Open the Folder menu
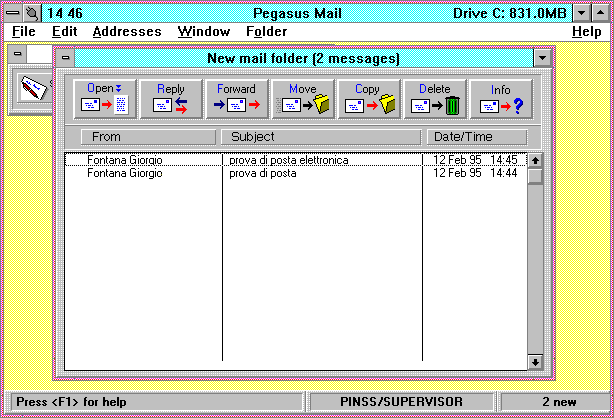 pyautogui.click(x=266, y=32)
